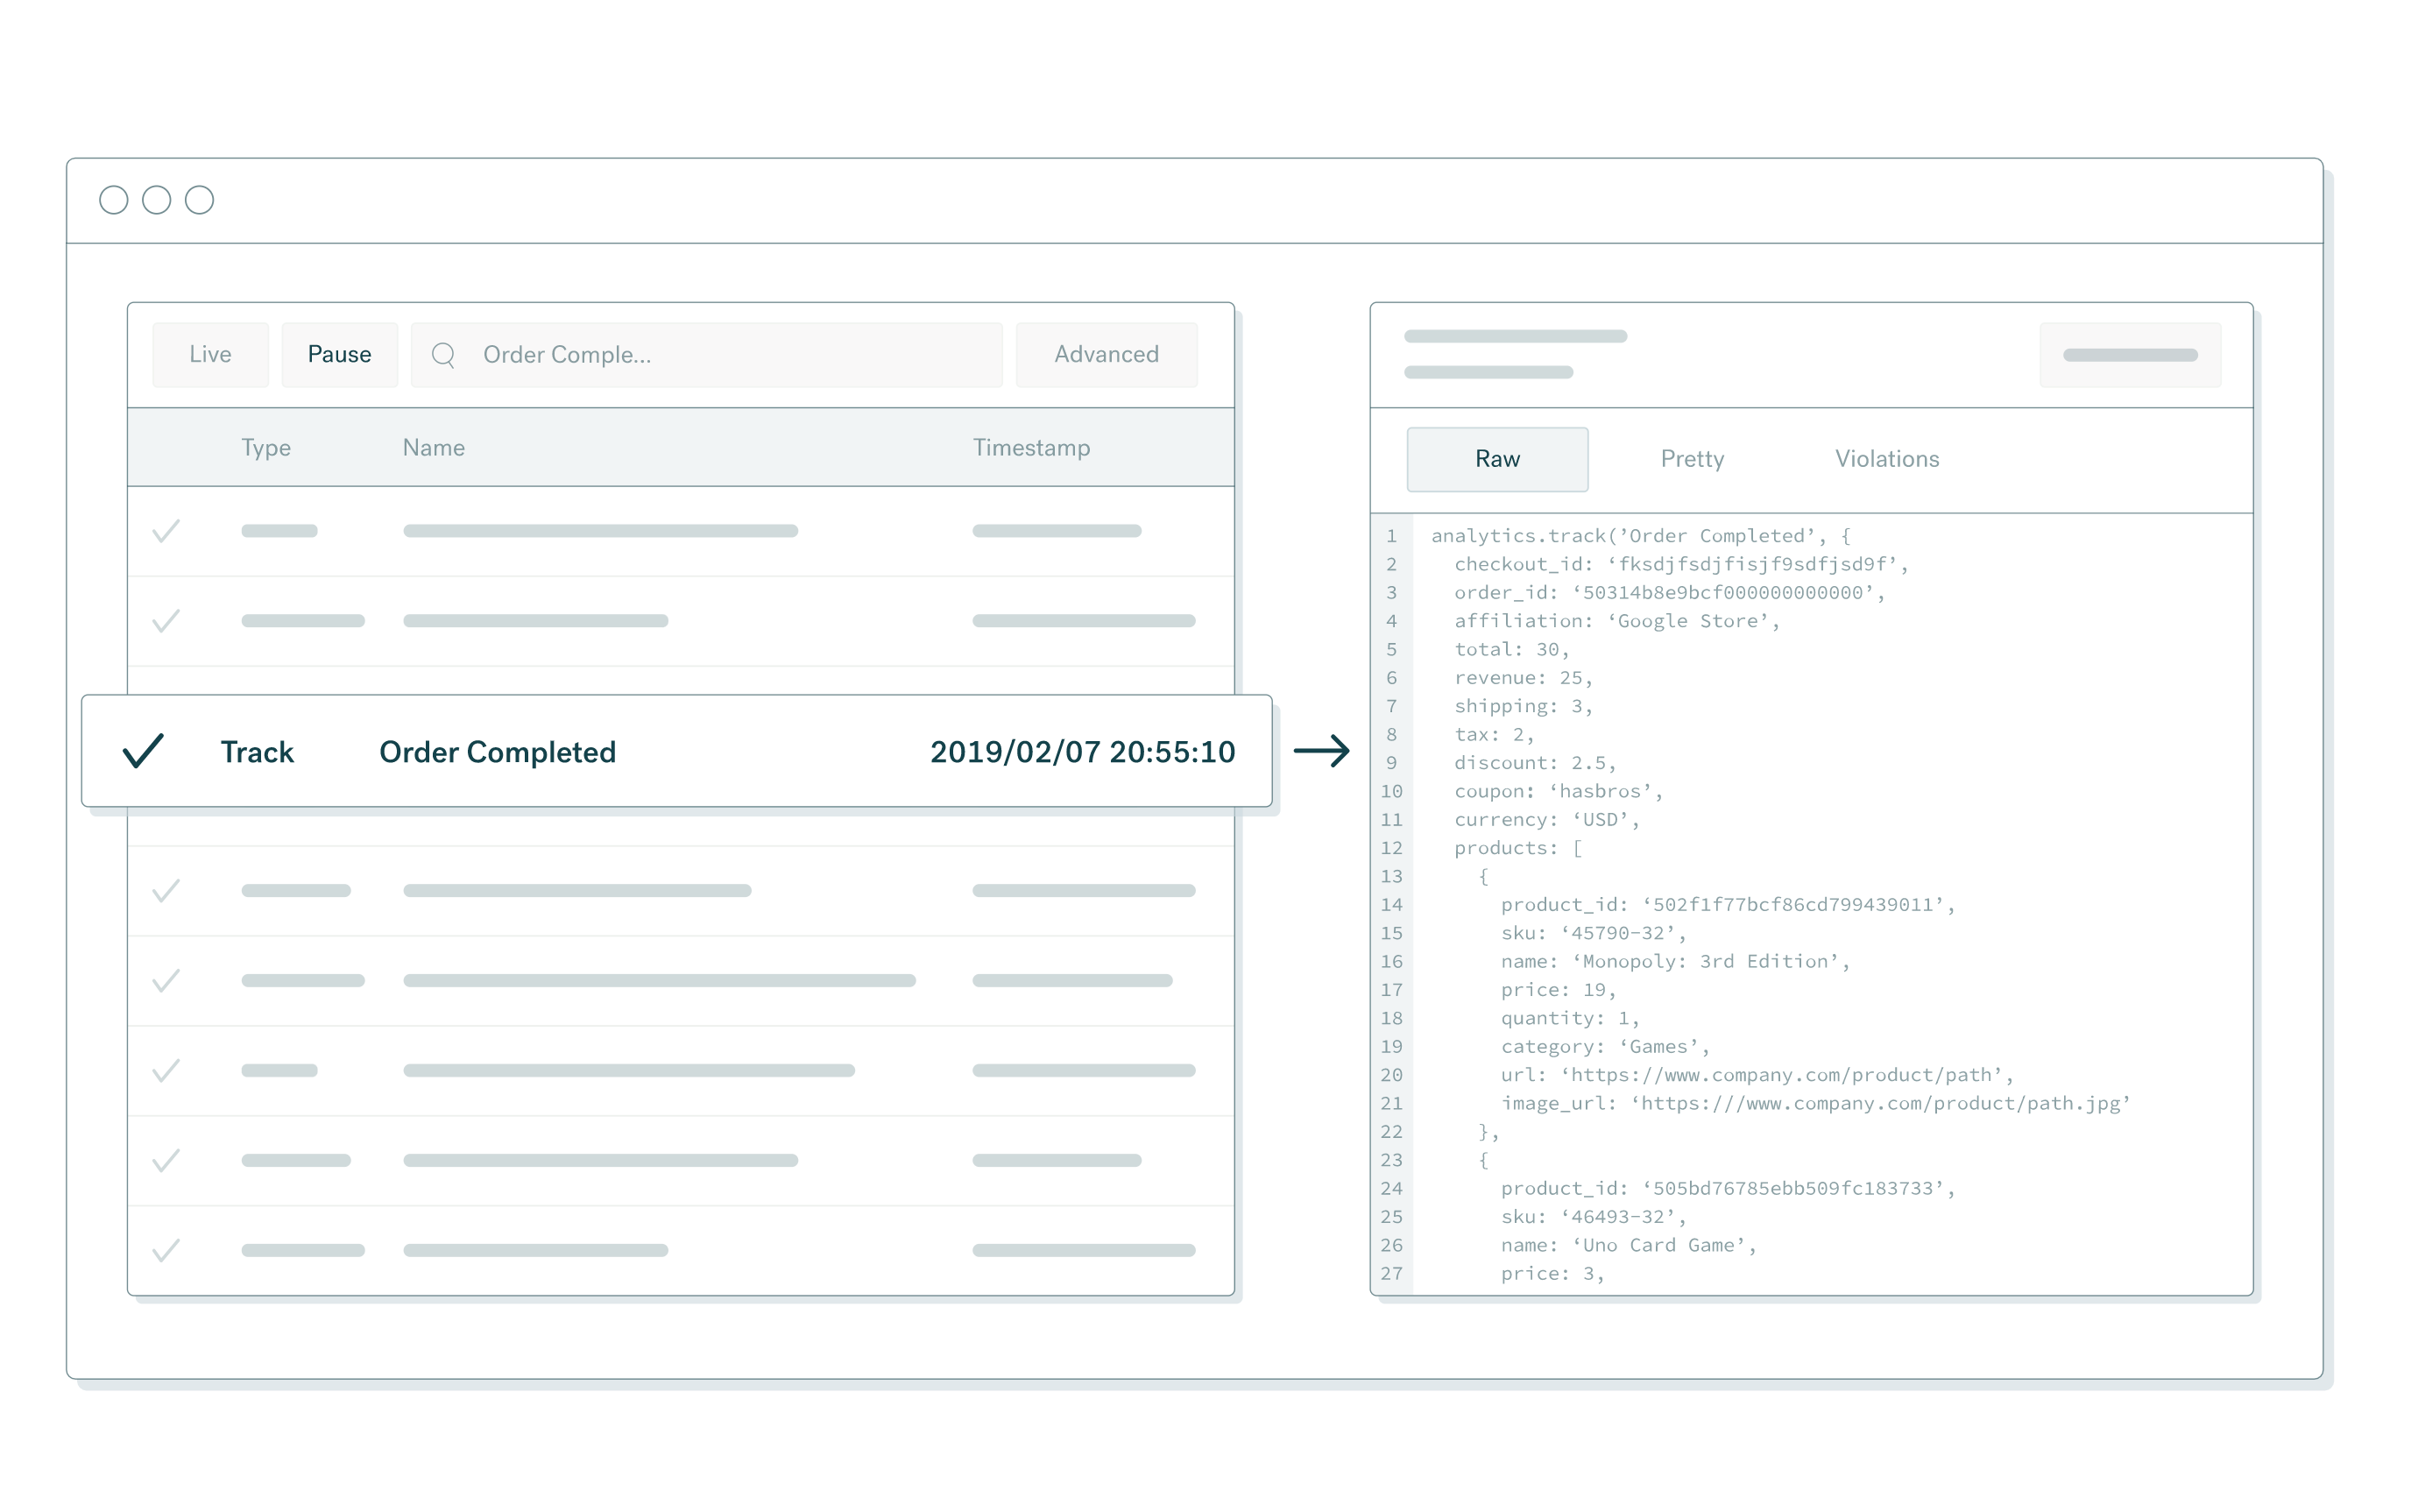The height and width of the screenshot is (1512, 2411).
Task: Select the Order Completed event name
Action: point(498,752)
